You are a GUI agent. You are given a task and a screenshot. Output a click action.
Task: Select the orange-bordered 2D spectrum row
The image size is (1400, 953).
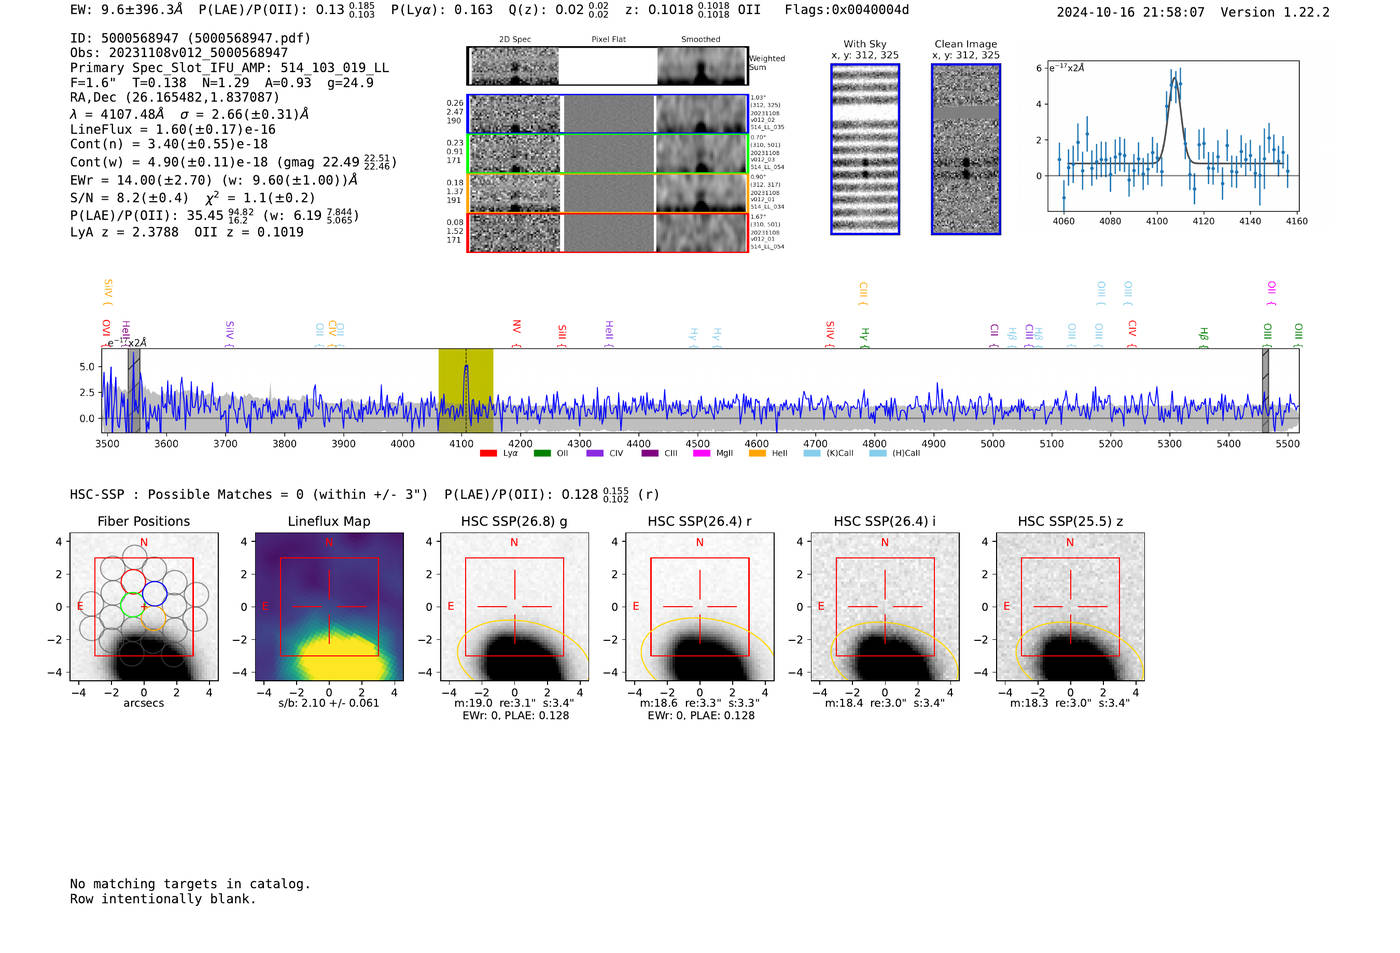pyautogui.click(x=608, y=193)
